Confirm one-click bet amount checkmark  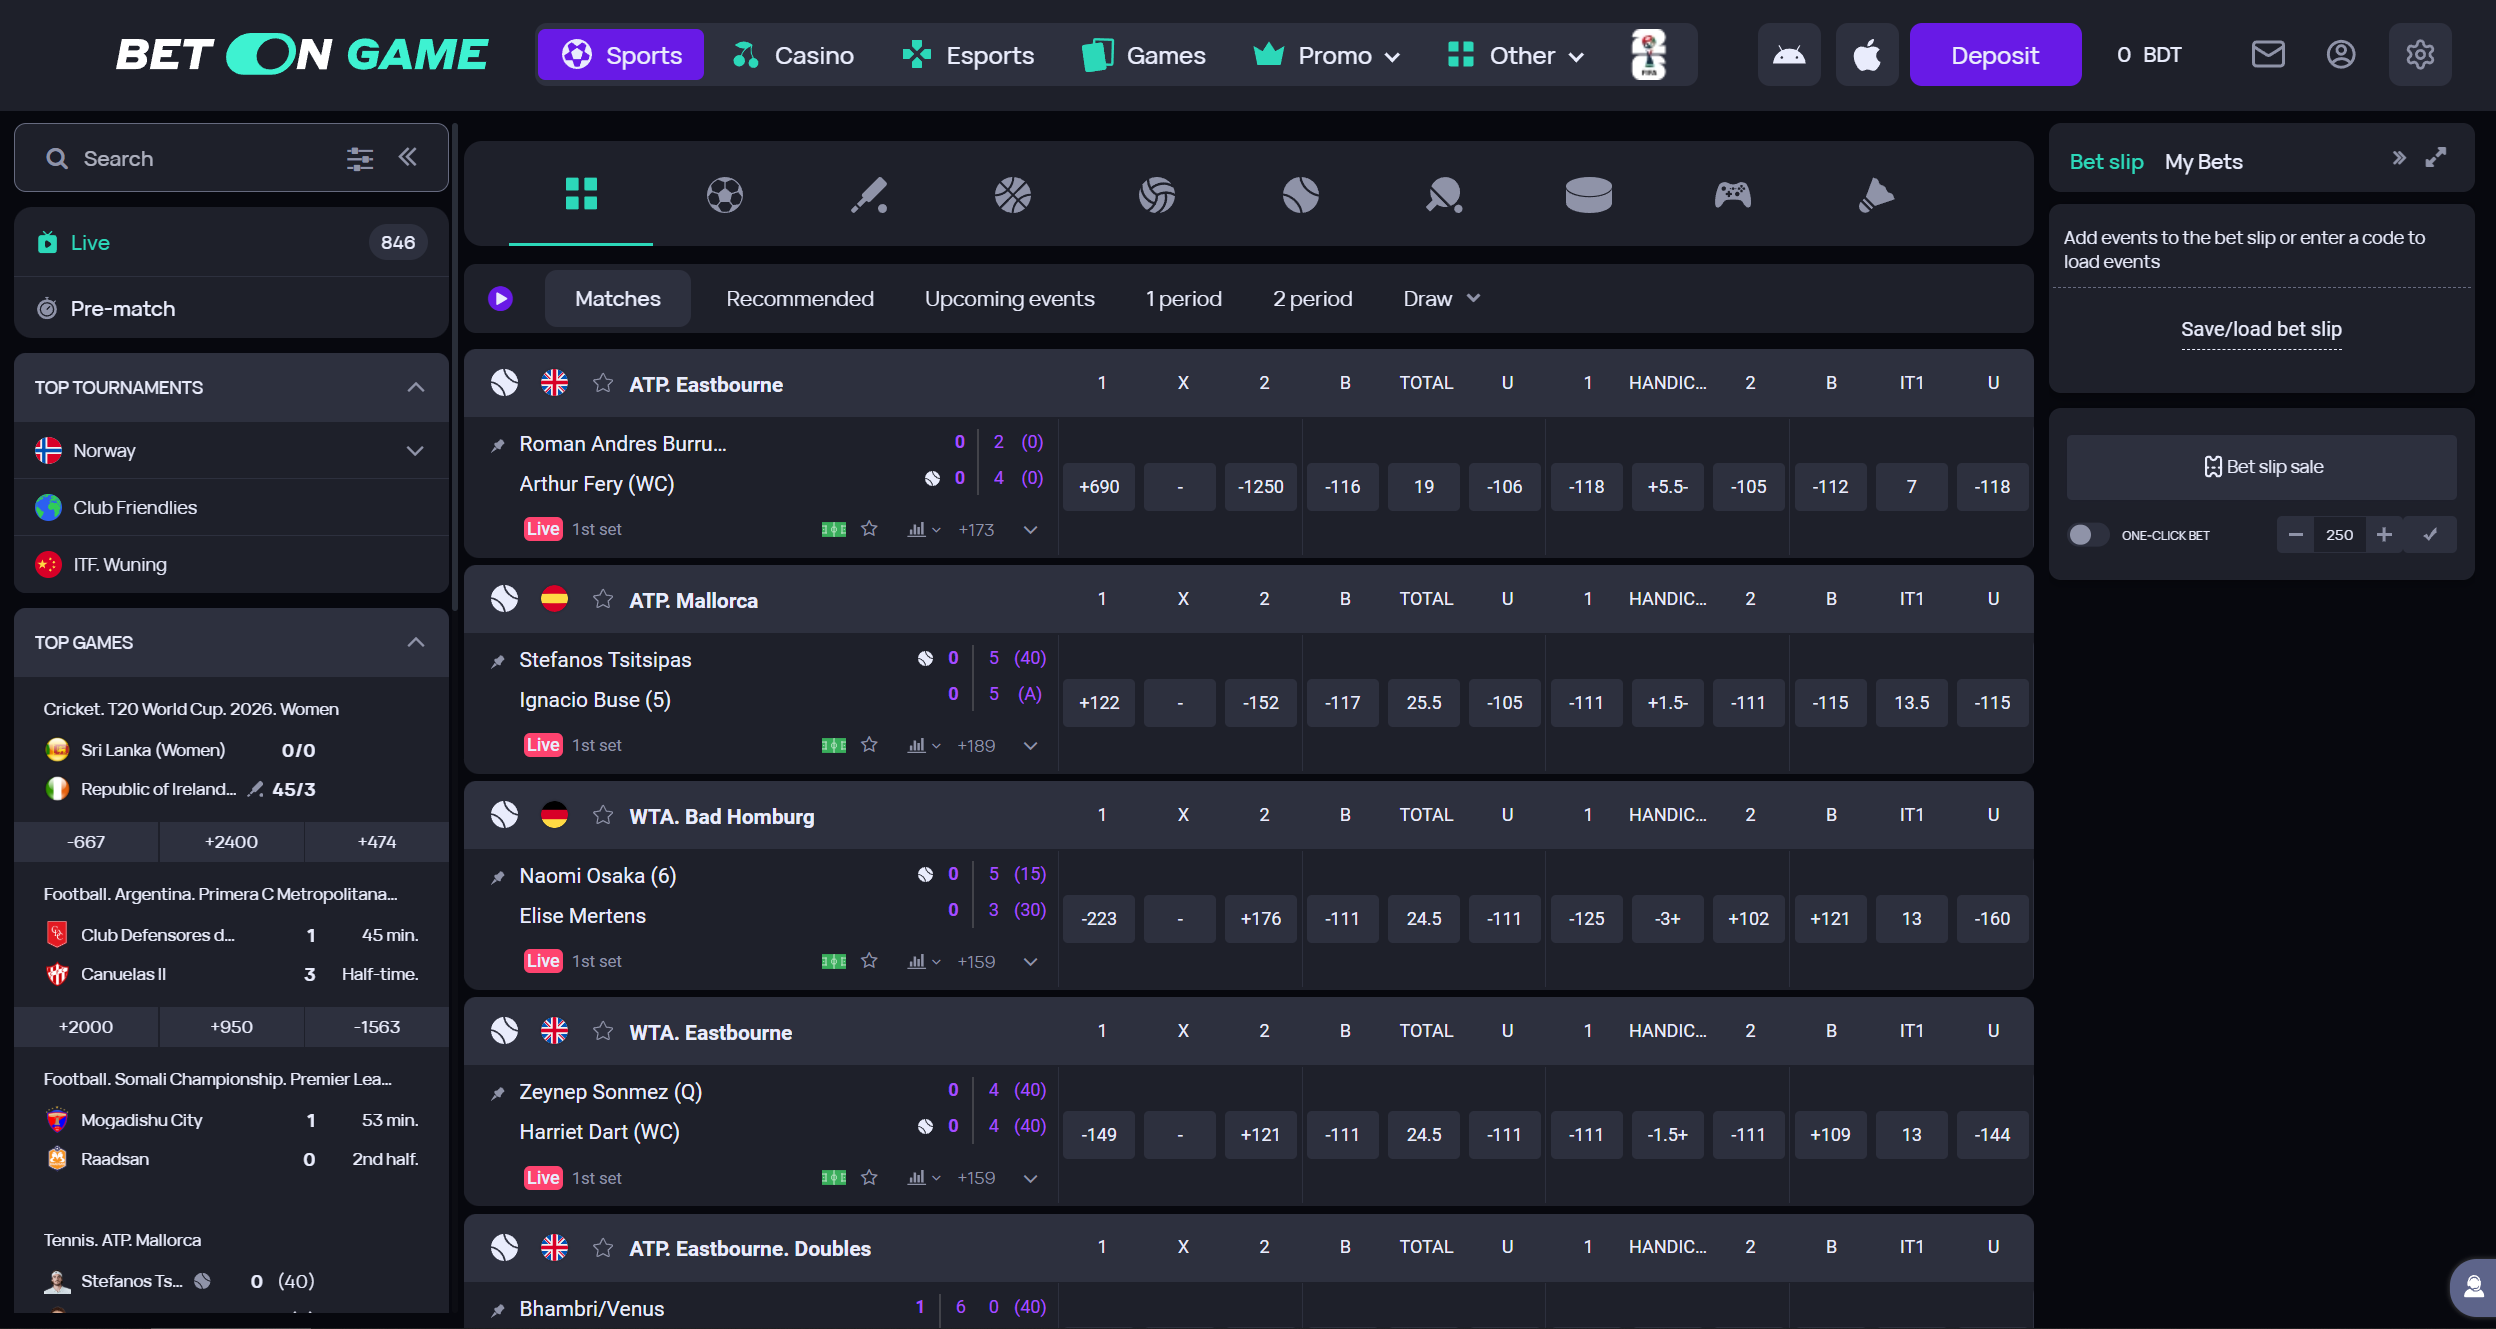coord(2430,535)
